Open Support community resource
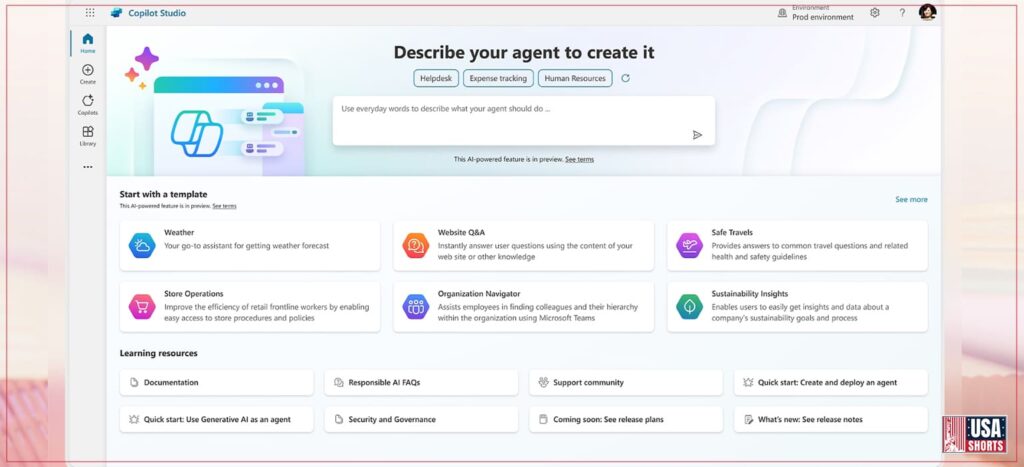Viewport: 1024px width, 467px height. pyautogui.click(x=626, y=383)
